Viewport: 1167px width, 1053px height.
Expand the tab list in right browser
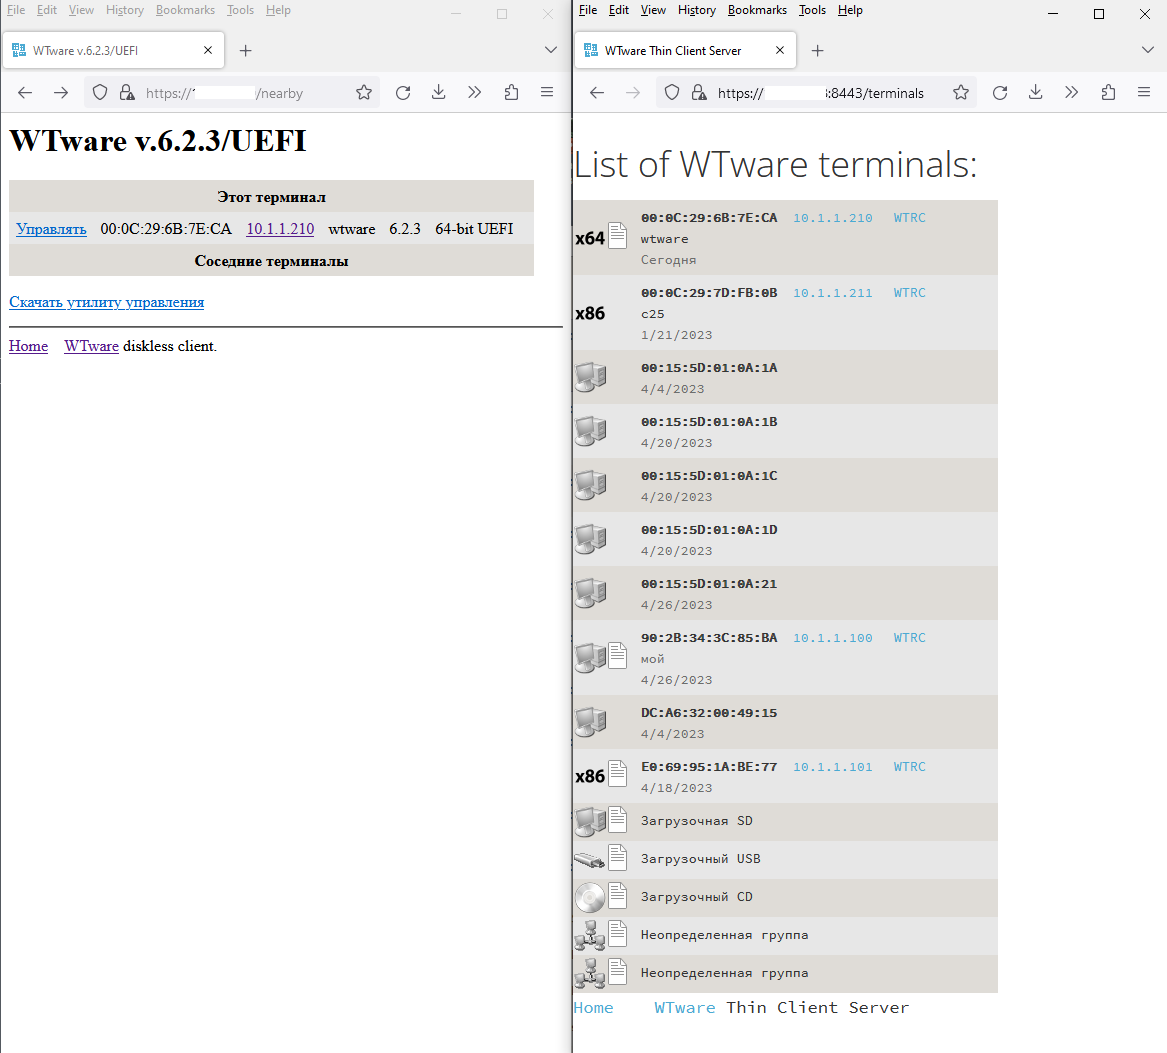pyautogui.click(x=1148, y=50)
